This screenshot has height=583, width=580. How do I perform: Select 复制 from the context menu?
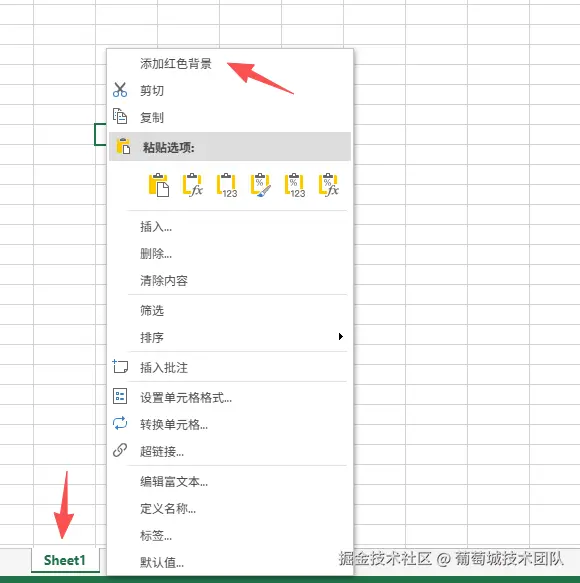pos(230,117)
